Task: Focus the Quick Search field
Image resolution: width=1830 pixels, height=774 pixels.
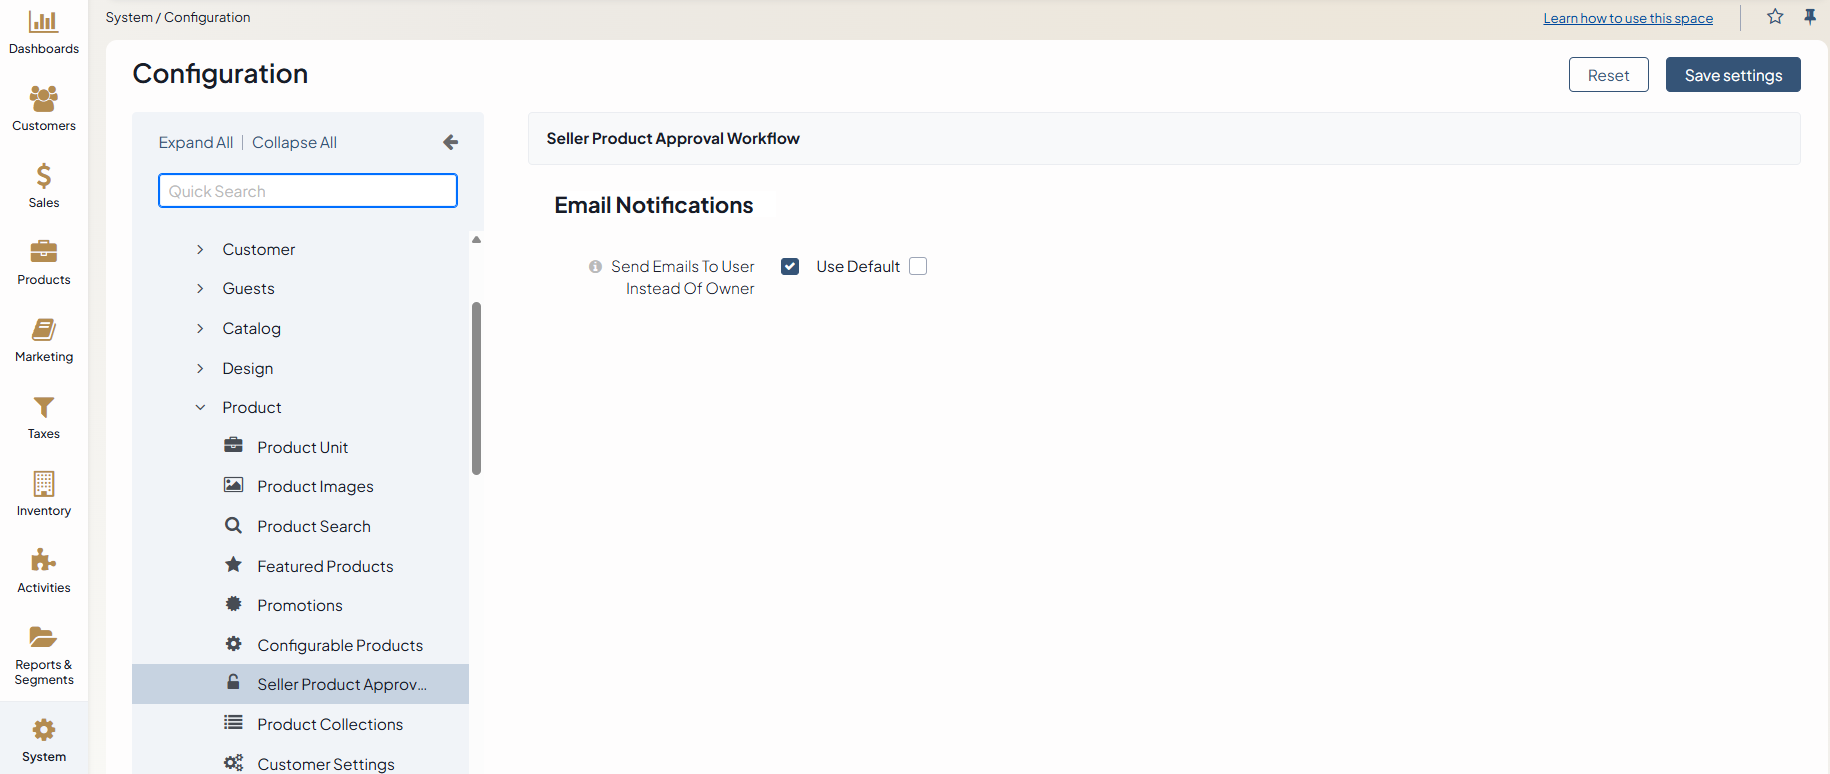Action: coord(308,191)
